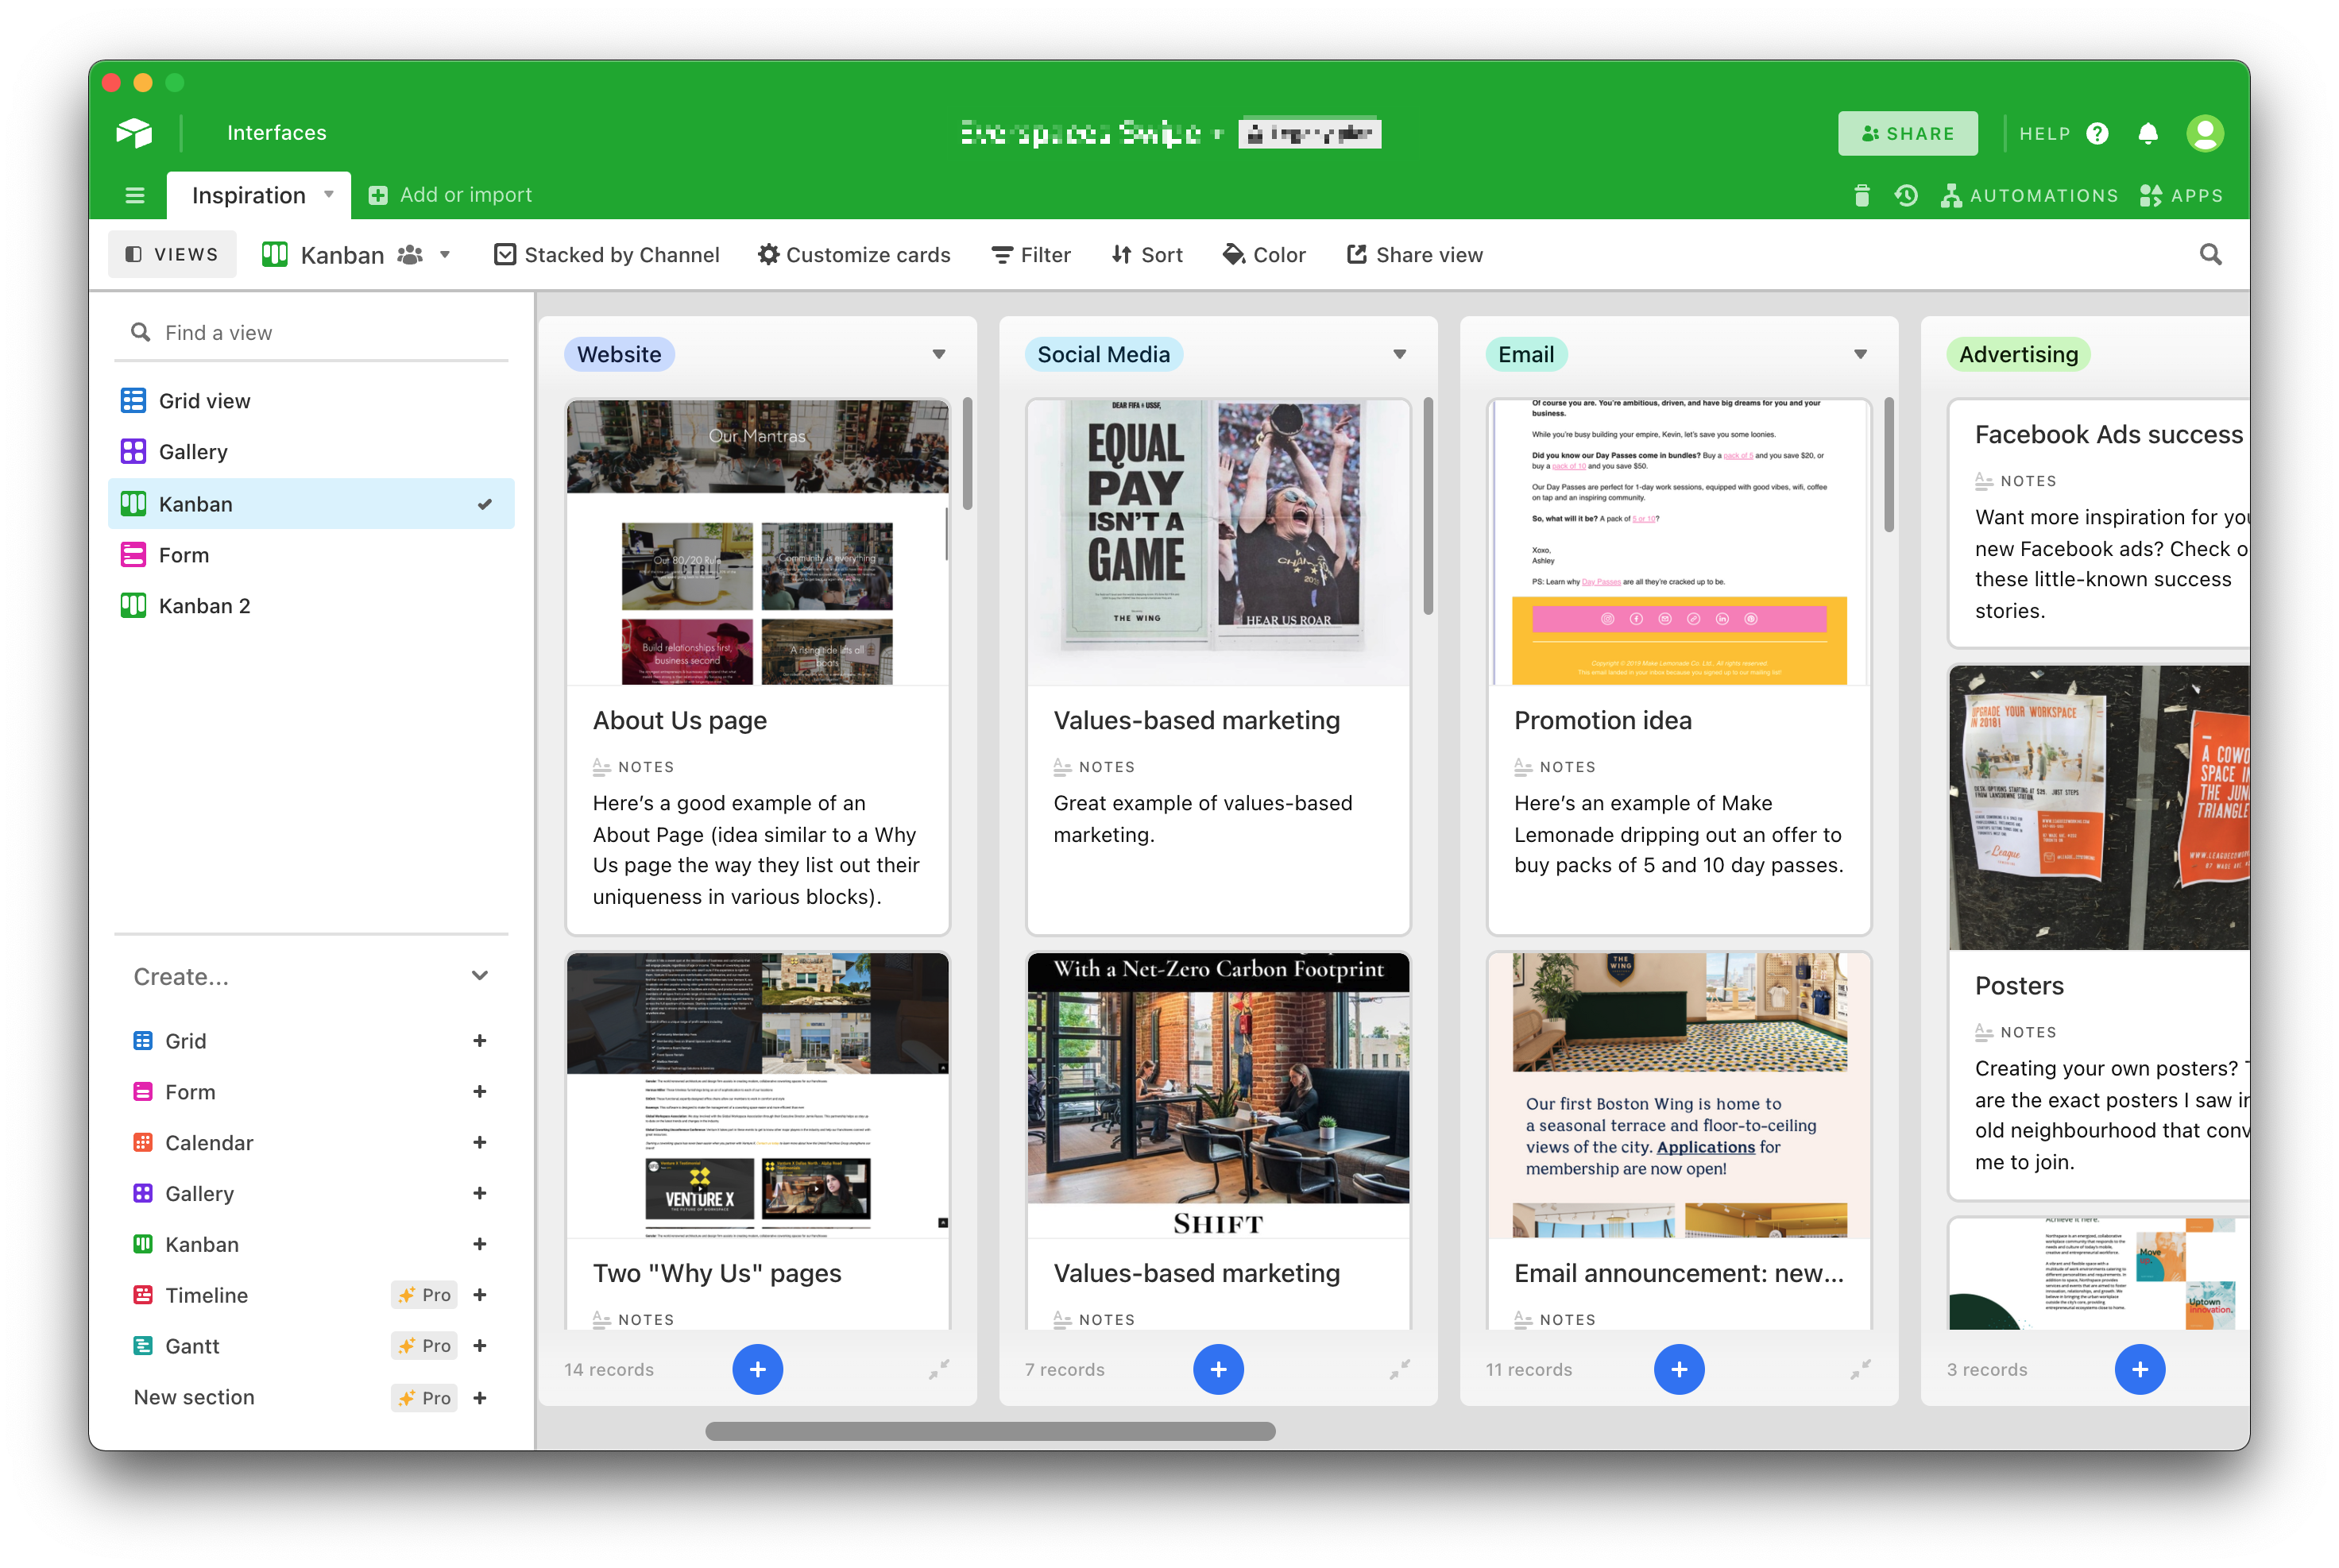This screenshot has width=2339, height=1568.
Task: Open APPS panel
Action: click(x=2180, y=195)
